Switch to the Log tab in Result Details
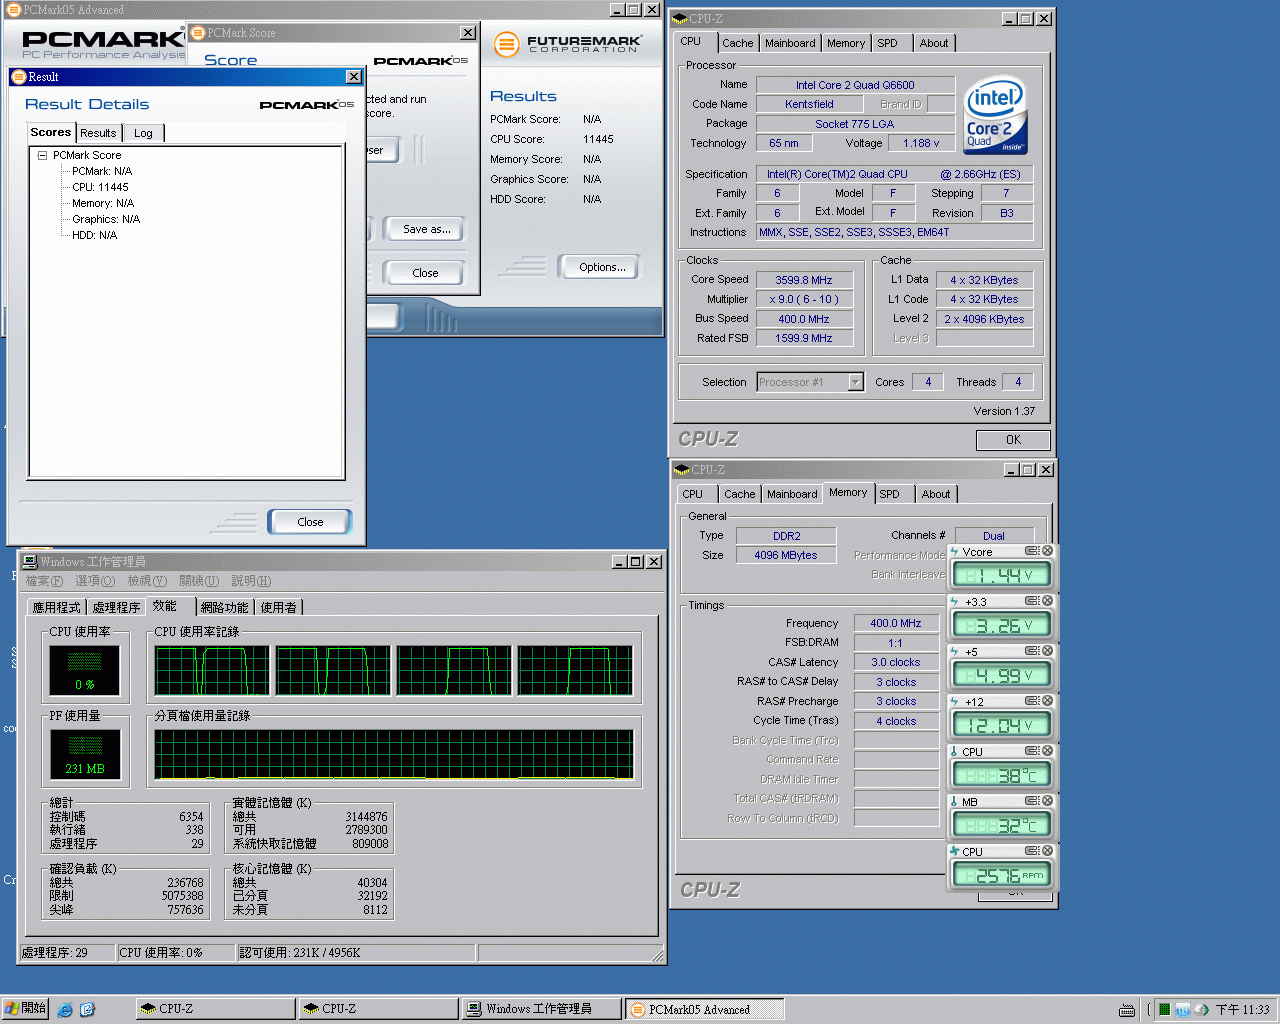Image resolution: width=1280 pixels, height=1024 pixels. pos(144,133)
